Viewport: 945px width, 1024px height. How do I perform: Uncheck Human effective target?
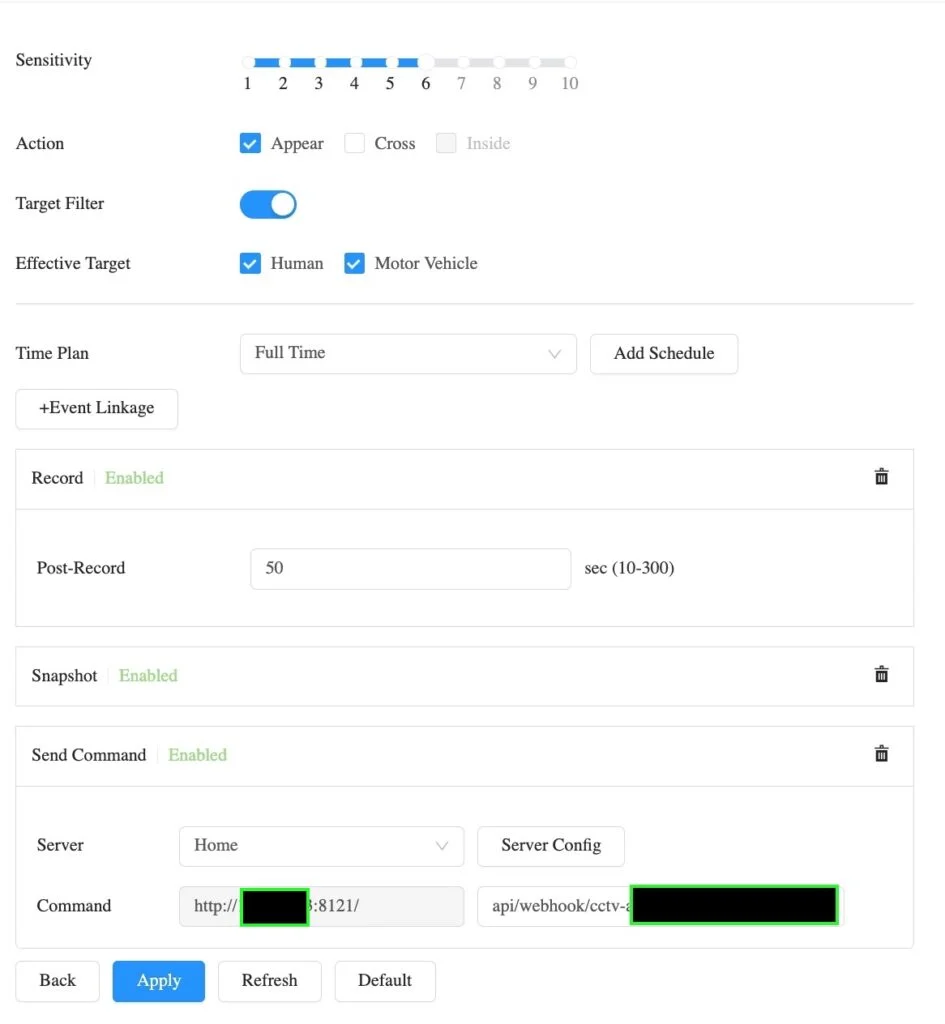click(250, 264)
